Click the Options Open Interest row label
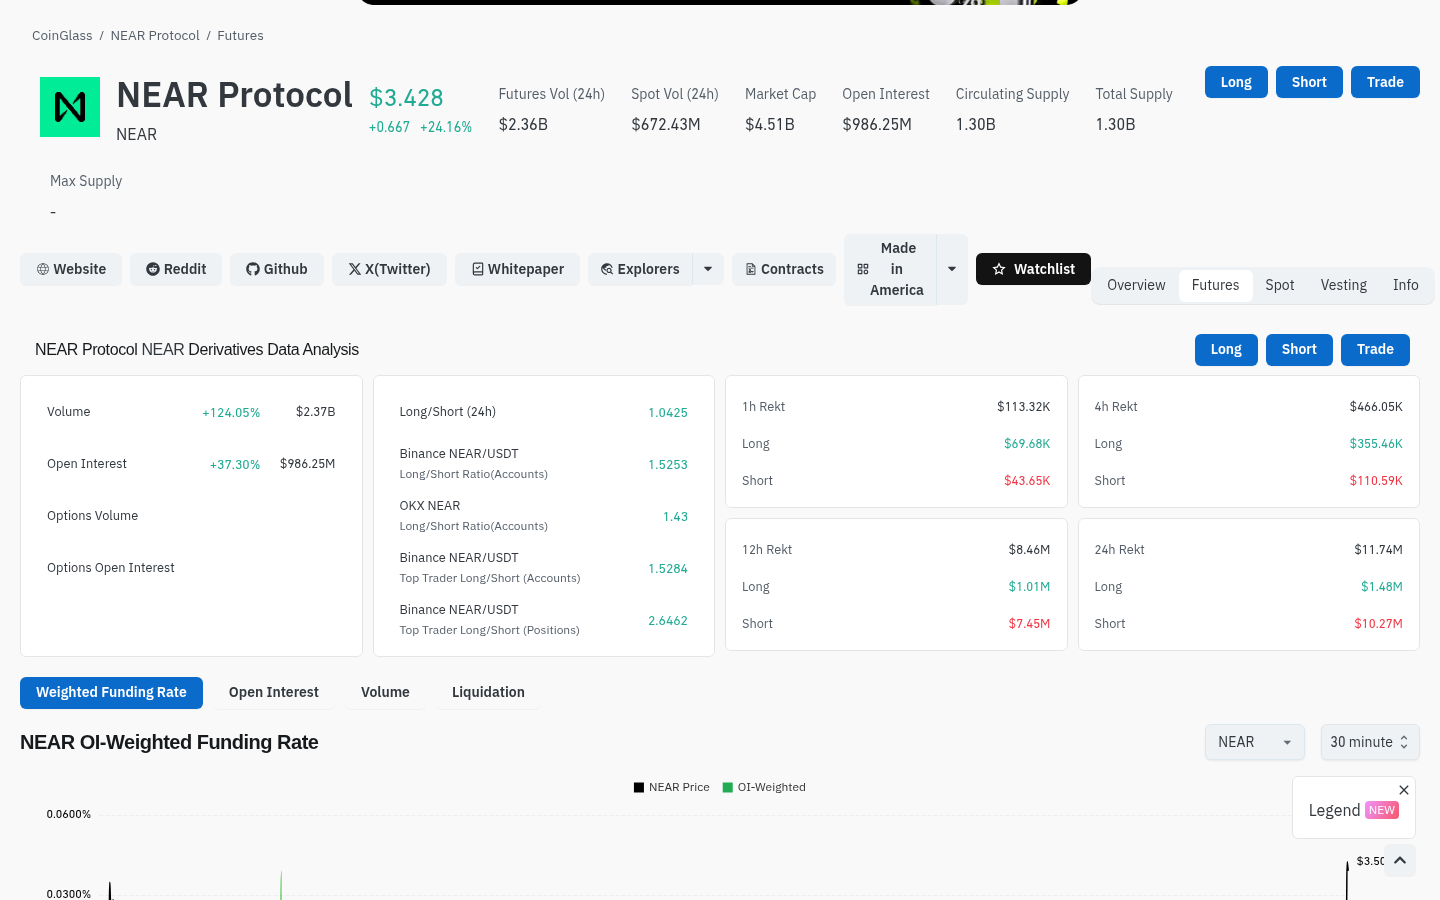 pos(111,568)
